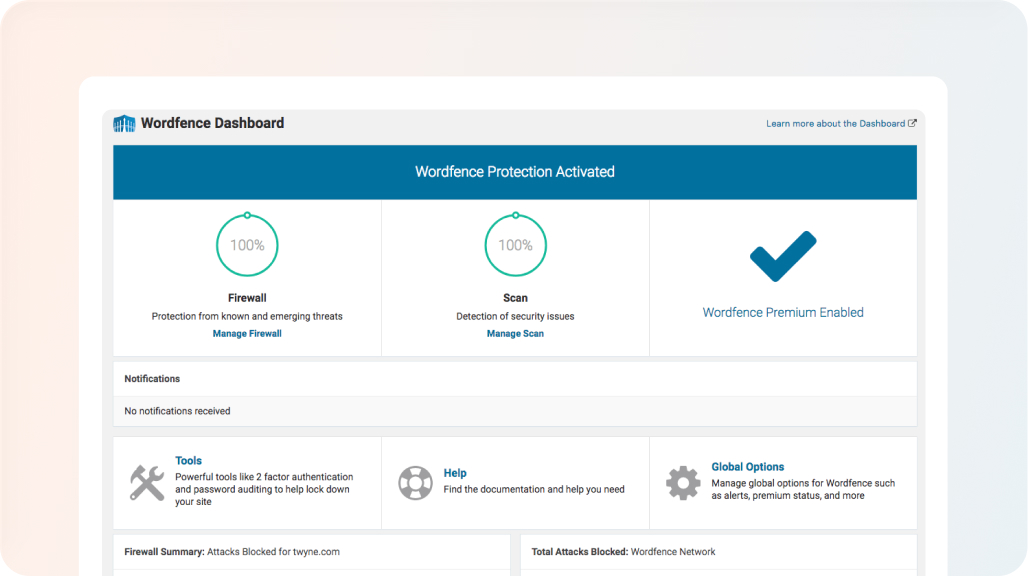Open Learn more about the Dashboard

pyautogui.click(x=835, y=124)
